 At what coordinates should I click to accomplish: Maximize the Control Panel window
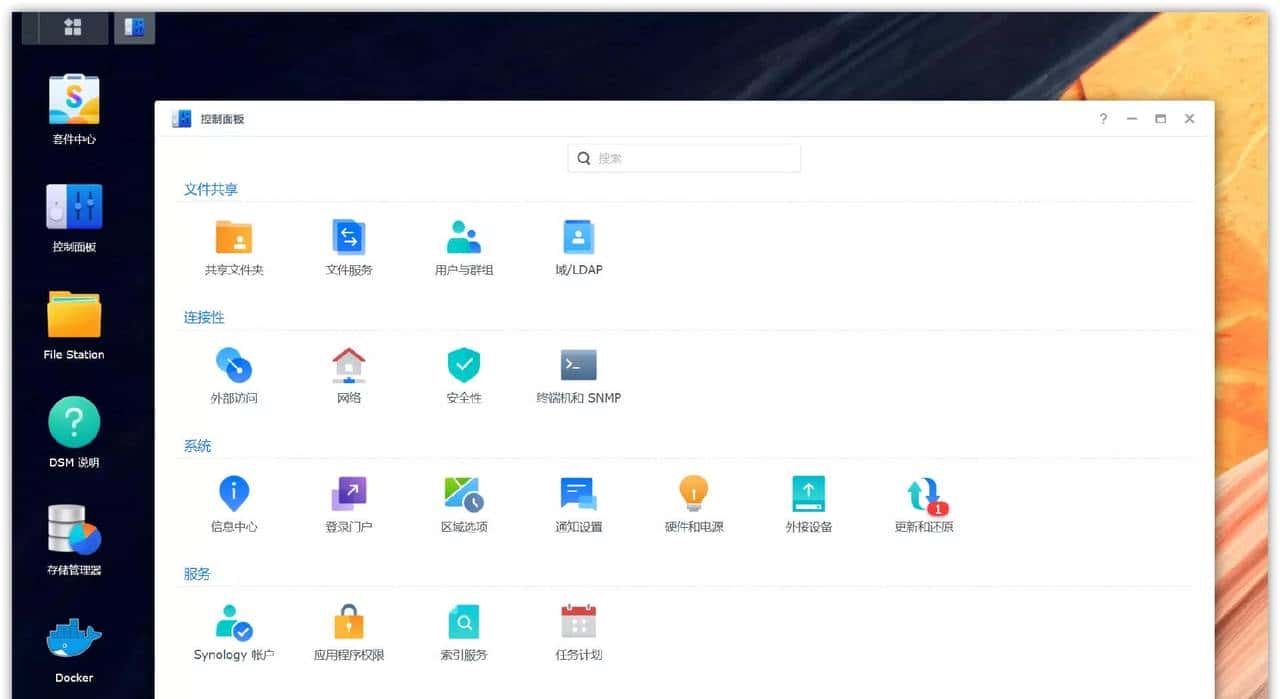point(1160,119)
